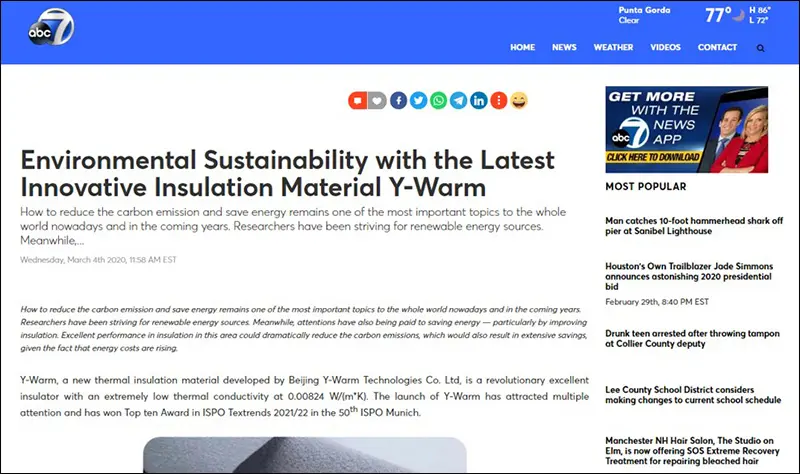The image size is (800, 474).
Task: Open the CONTACT menu item
Action: (x=717, y=48)
